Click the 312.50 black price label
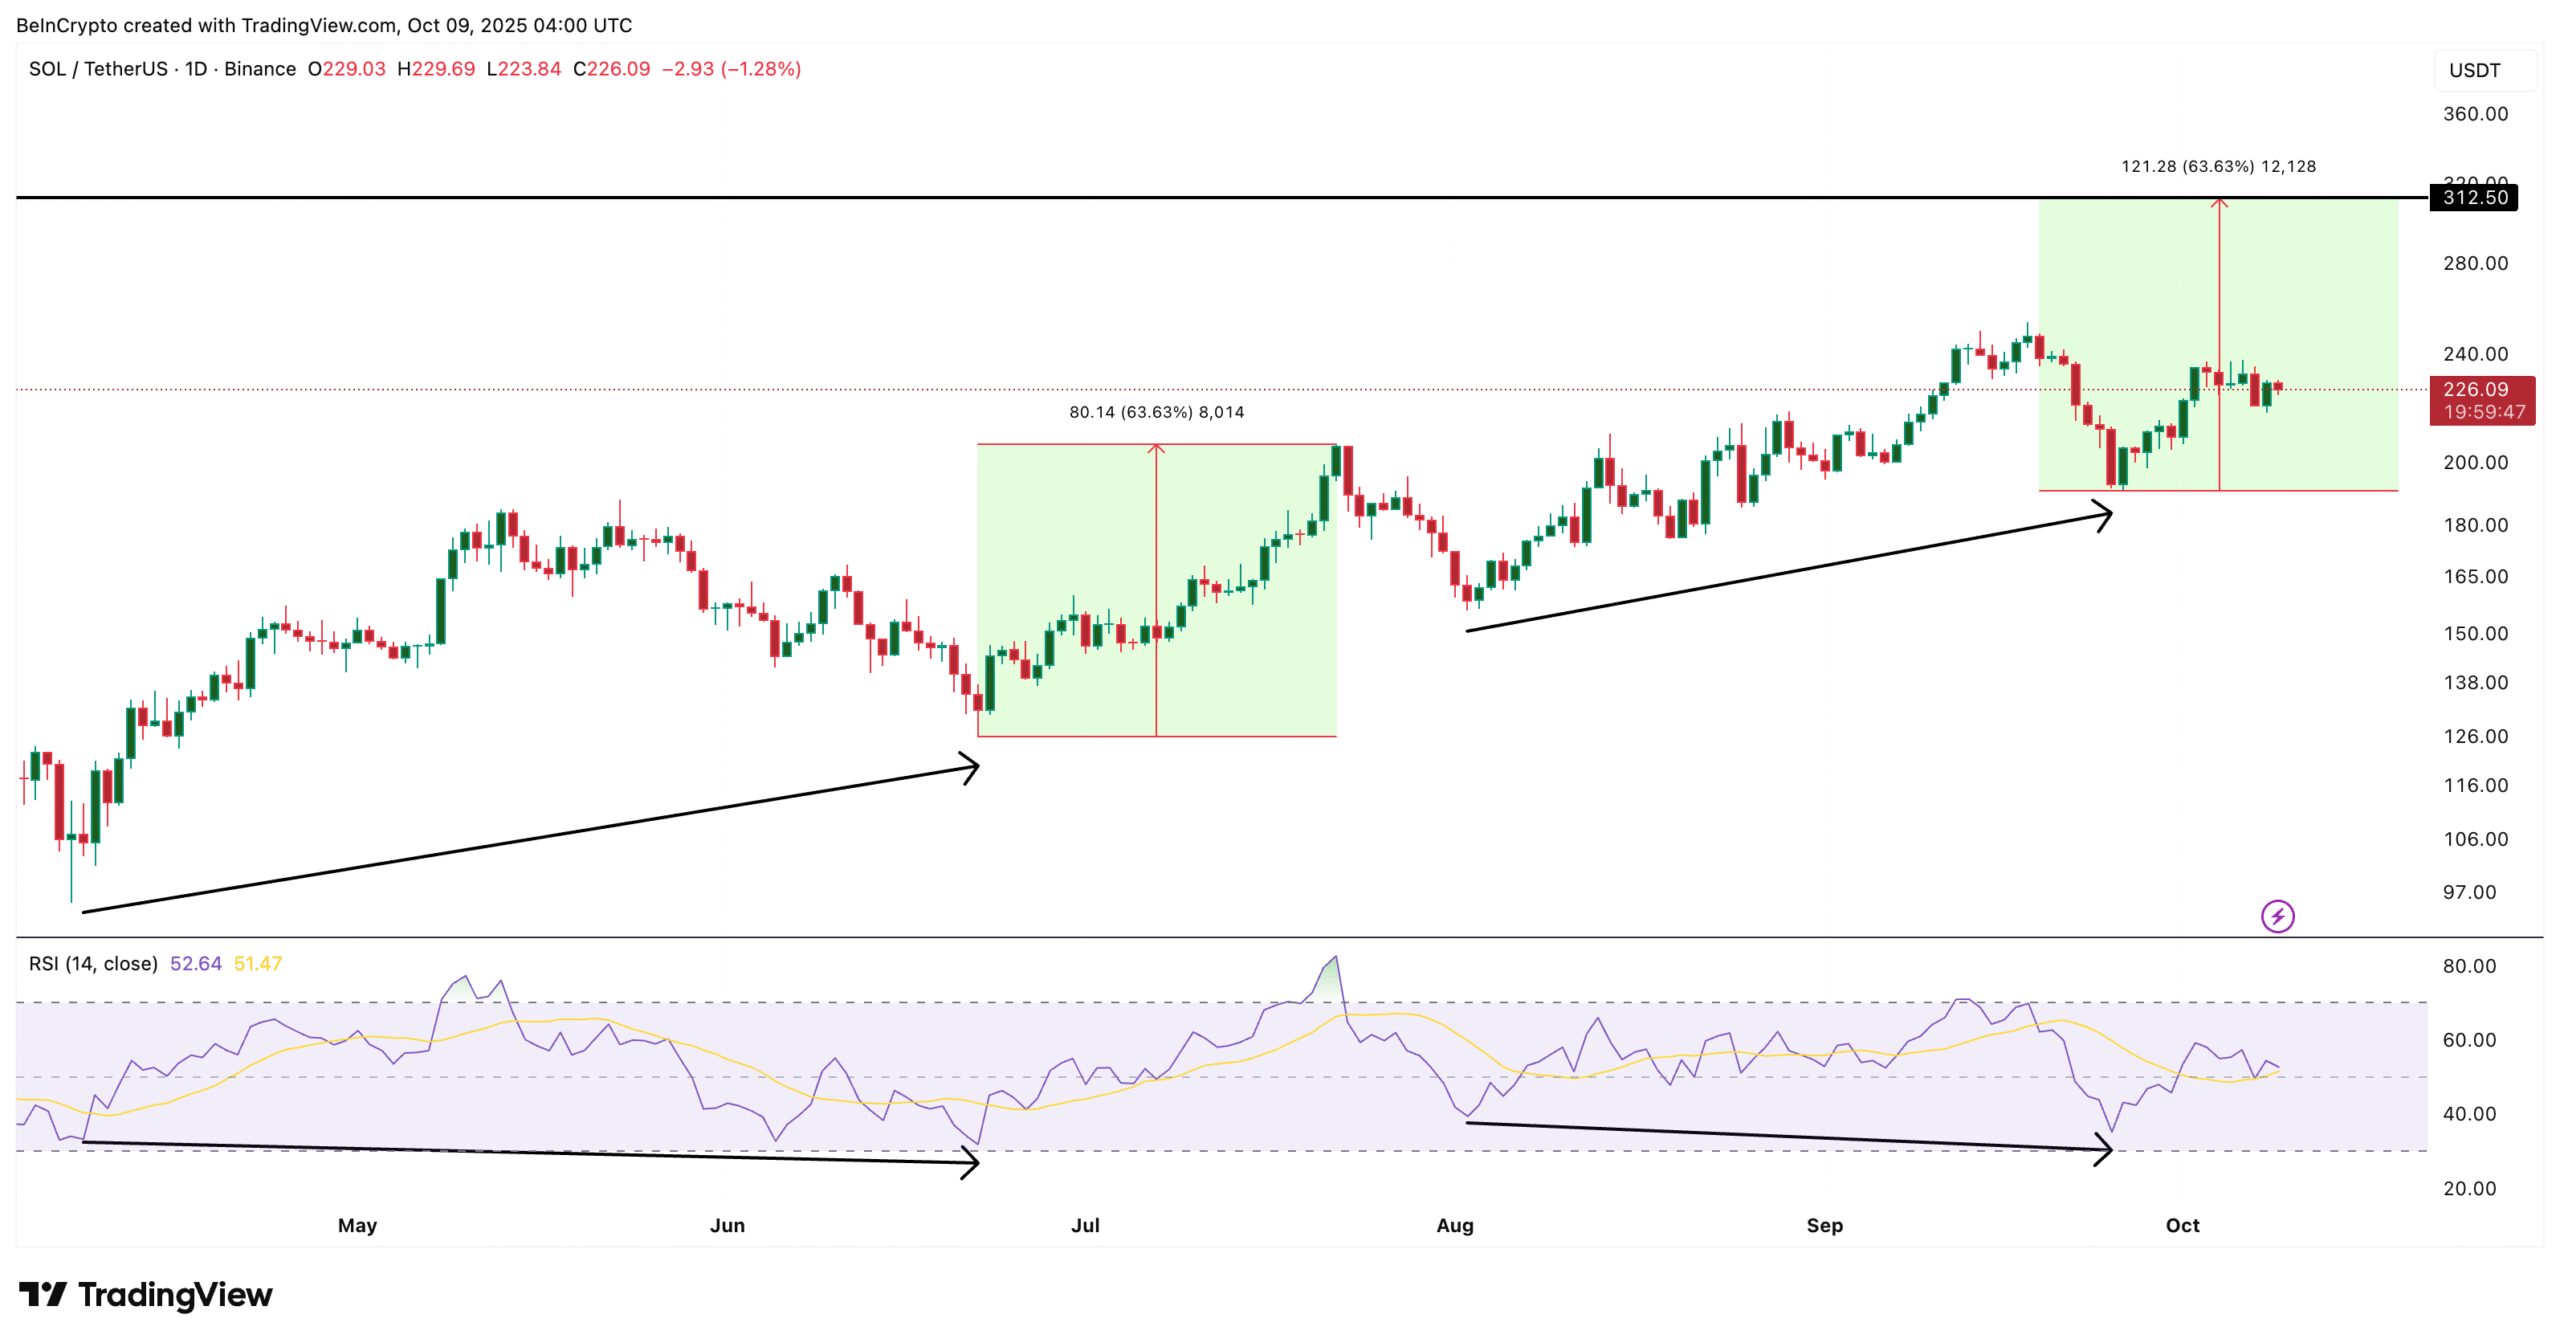The height and width of the screenshot is (1343, 2560). click(x=2474, y=197)
